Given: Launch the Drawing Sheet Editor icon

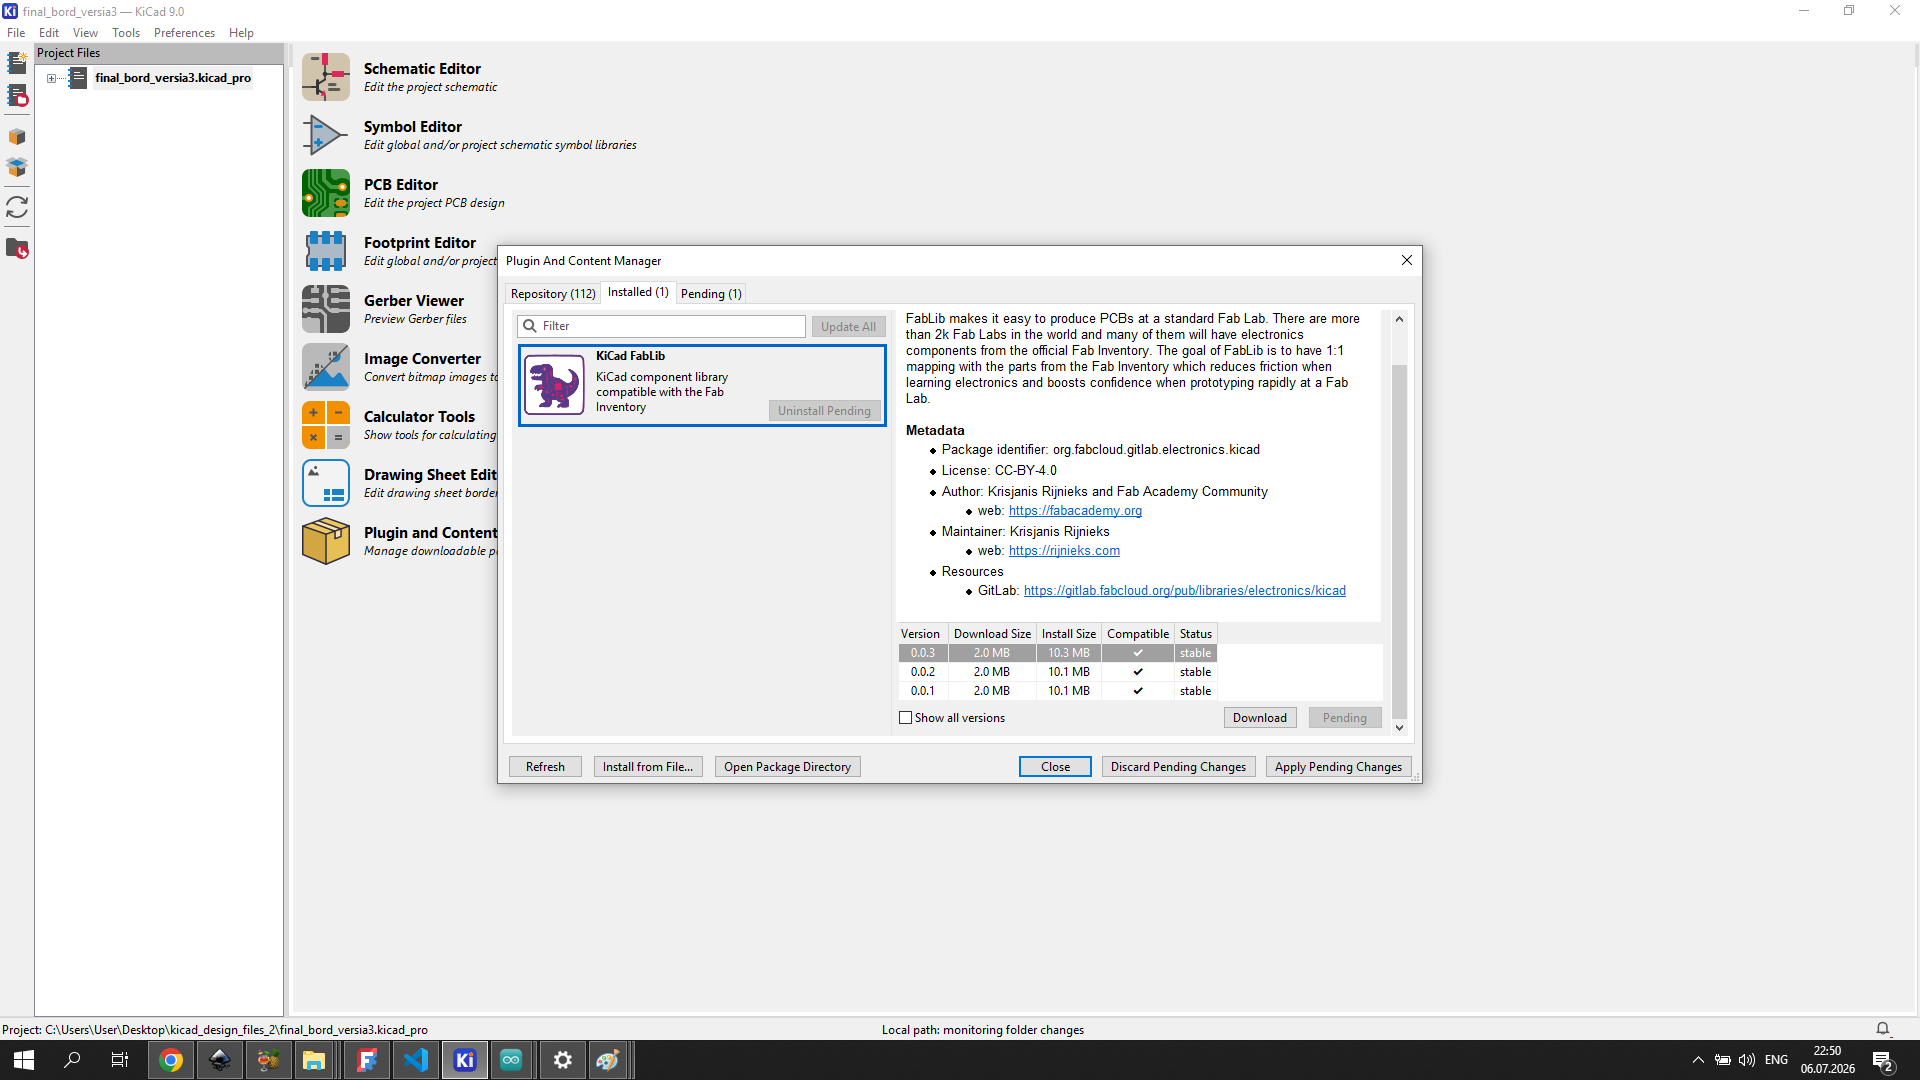Looking at the screenshot, I should pyautogui.click(x=326, y=483).
